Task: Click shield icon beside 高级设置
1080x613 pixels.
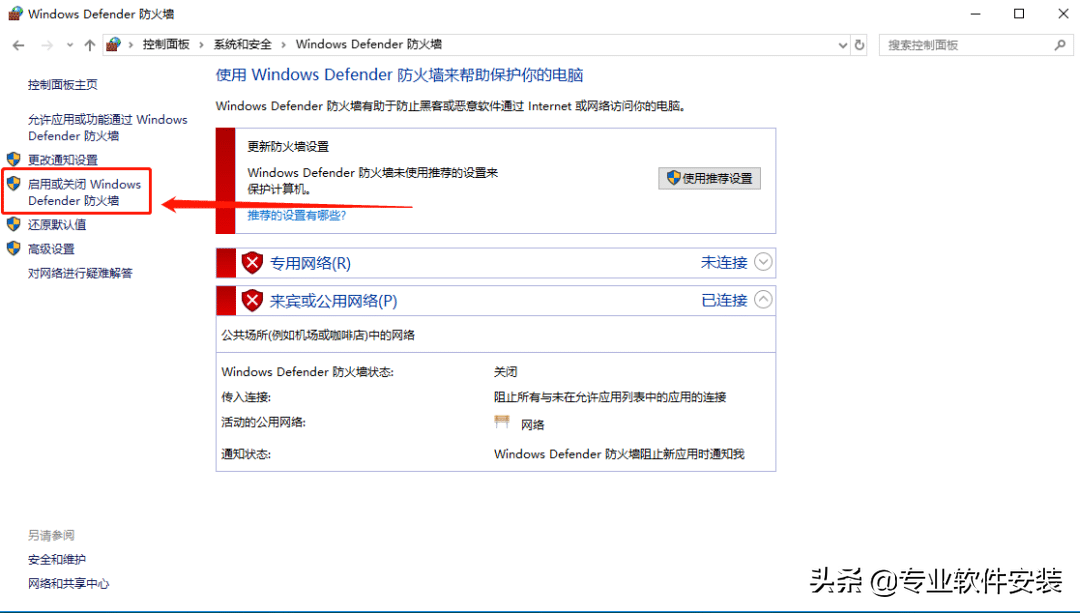Action: [x=13, y=248]
